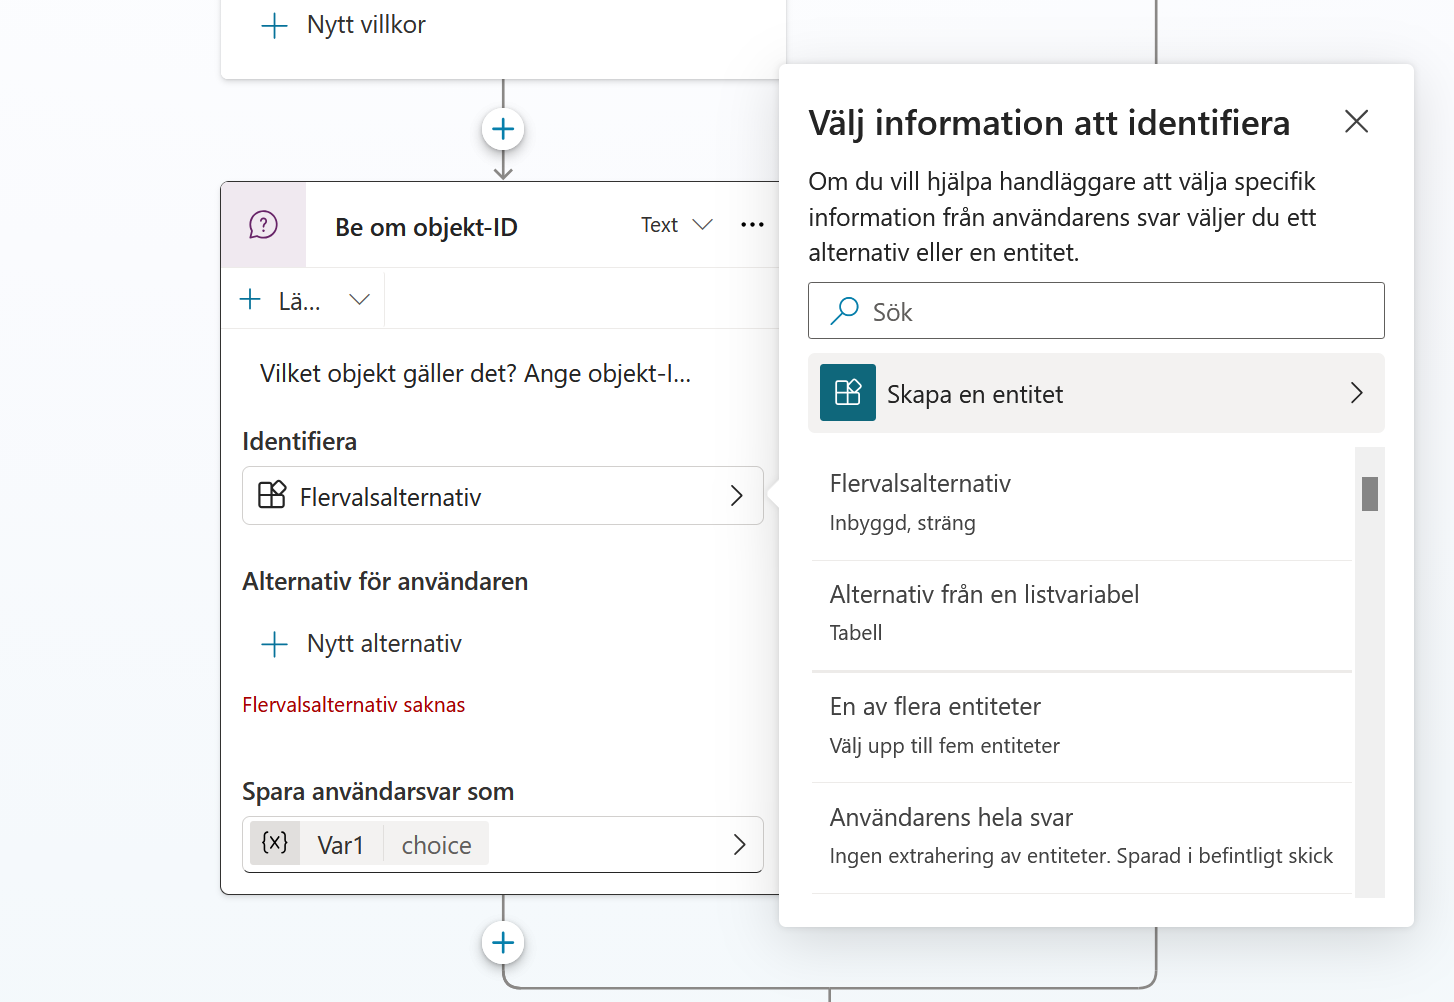1454x1002 pixels.
Task: Click the plus icon beside Nytt villkor
Action: 274,25
